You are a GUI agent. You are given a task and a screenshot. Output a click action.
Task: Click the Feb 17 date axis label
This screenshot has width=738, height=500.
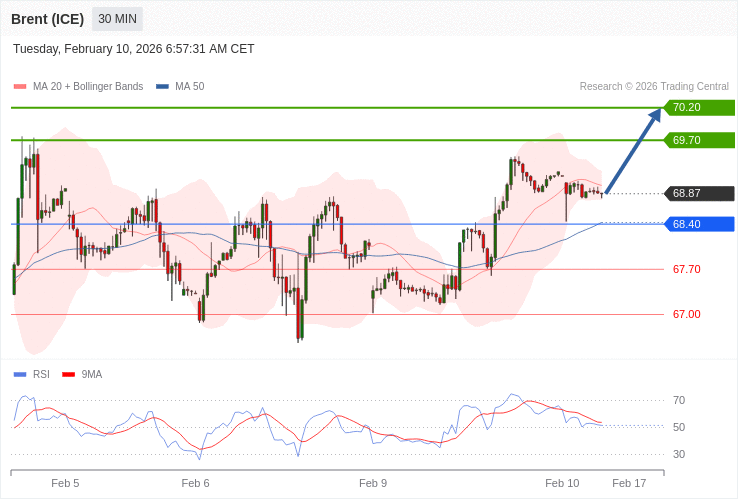coord(629,483)
